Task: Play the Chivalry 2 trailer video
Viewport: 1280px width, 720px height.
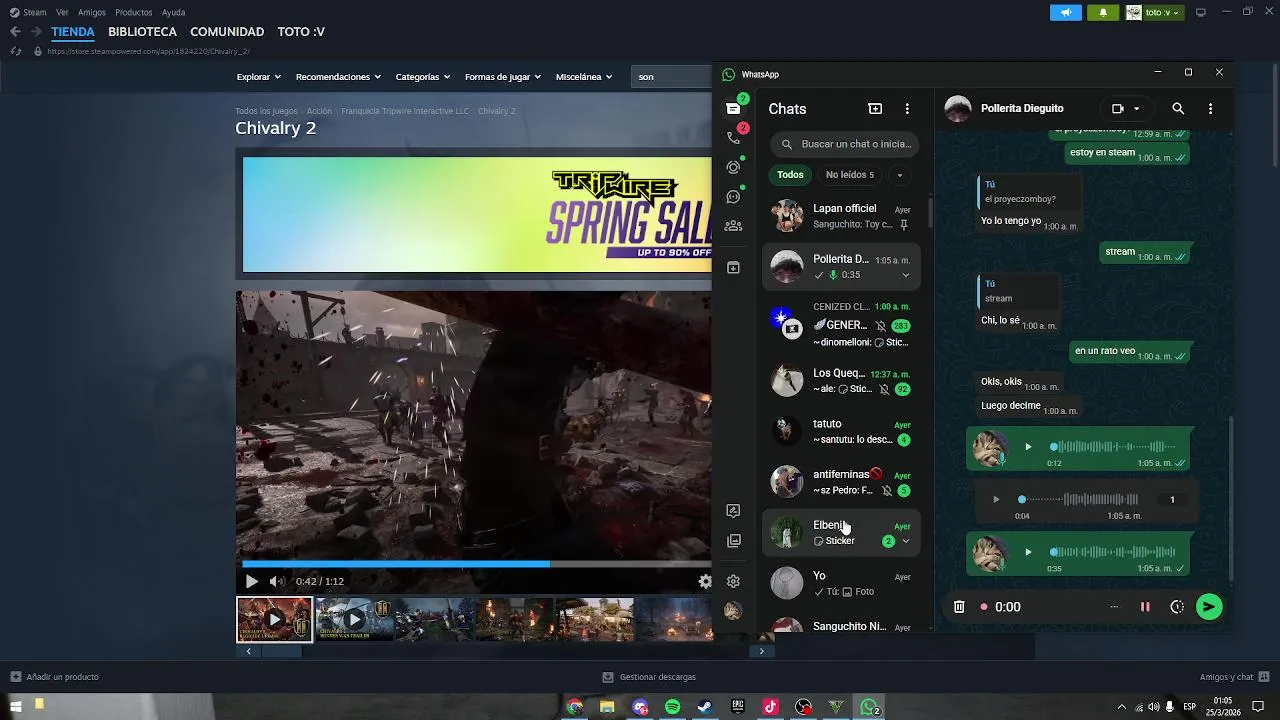Action: pyautogui.click(x=251, y=581)
